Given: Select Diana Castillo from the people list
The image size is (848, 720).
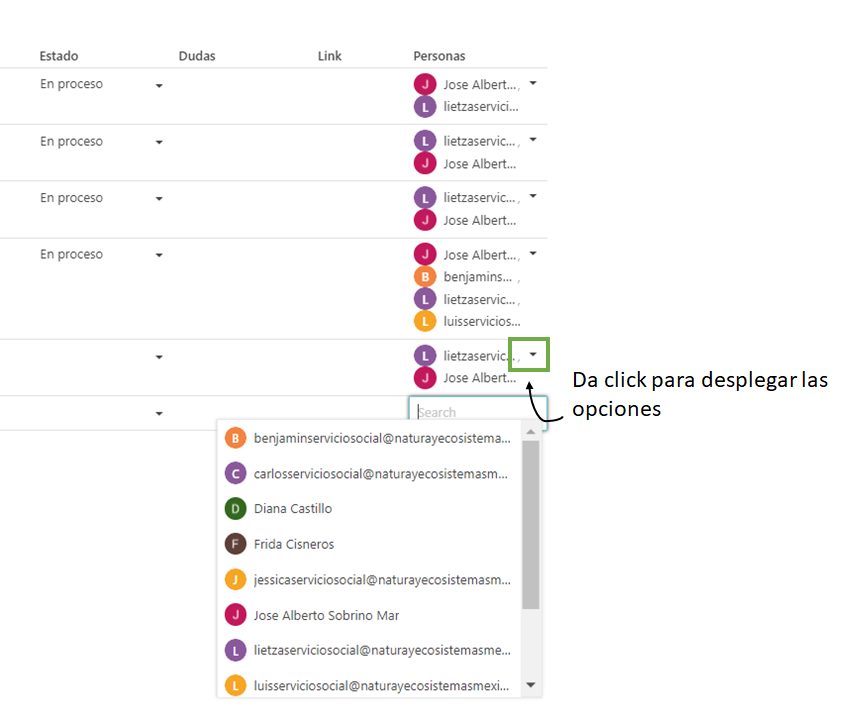Looking at the screenshot, I should 293,509.
